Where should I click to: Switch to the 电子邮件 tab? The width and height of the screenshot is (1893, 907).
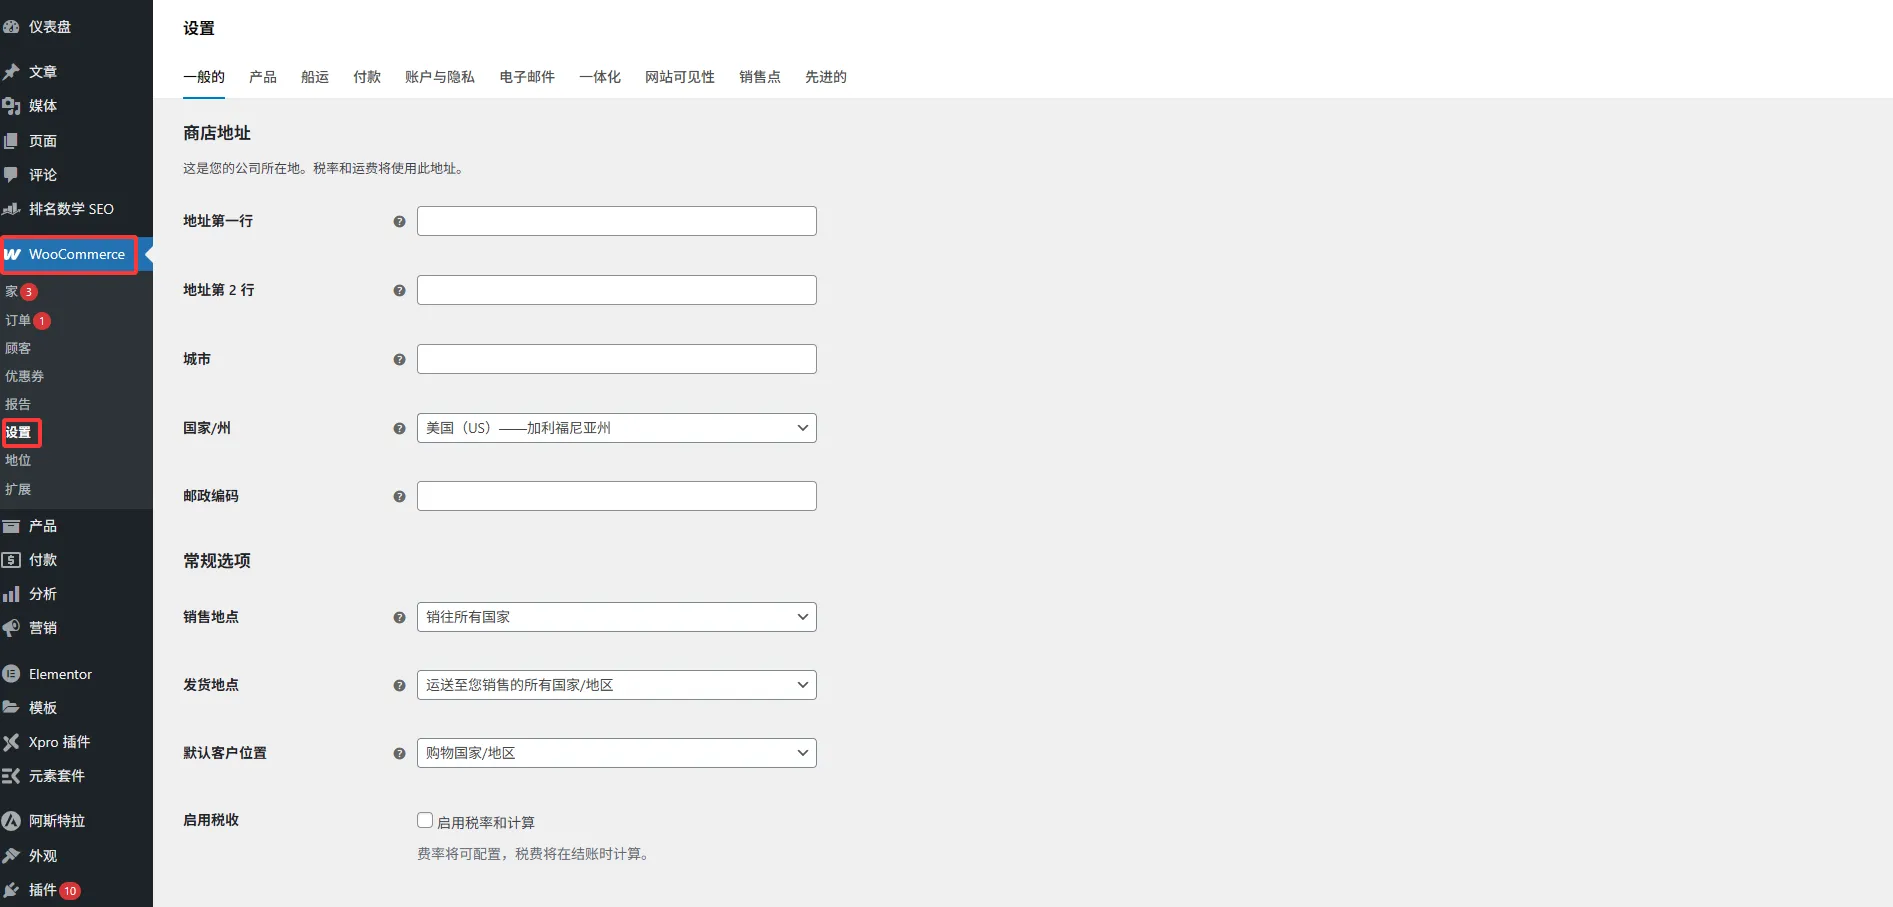coord(527,77)
